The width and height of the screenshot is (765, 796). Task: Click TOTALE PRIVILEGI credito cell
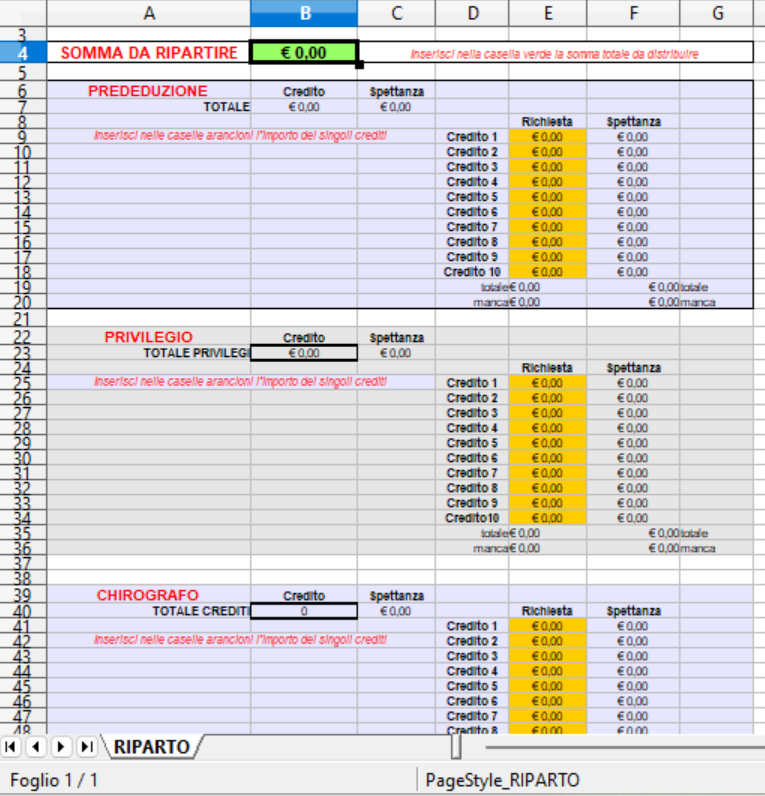coord(304,353)
